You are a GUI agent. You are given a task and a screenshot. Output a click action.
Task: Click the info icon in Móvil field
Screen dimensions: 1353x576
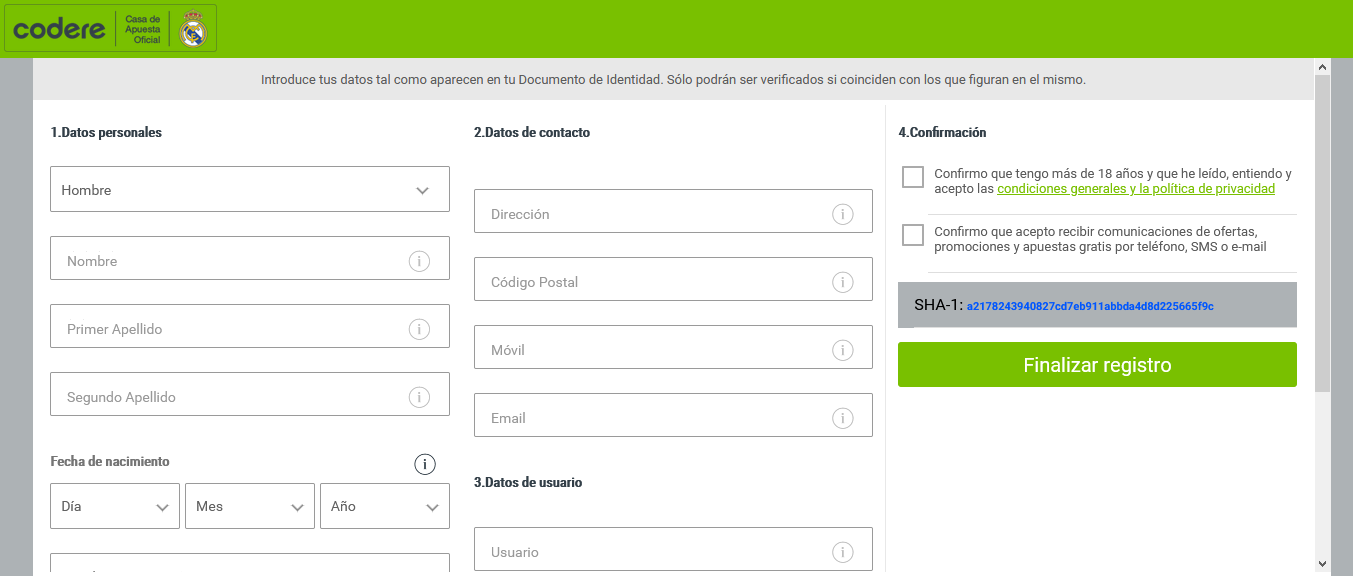coord(842,350)
